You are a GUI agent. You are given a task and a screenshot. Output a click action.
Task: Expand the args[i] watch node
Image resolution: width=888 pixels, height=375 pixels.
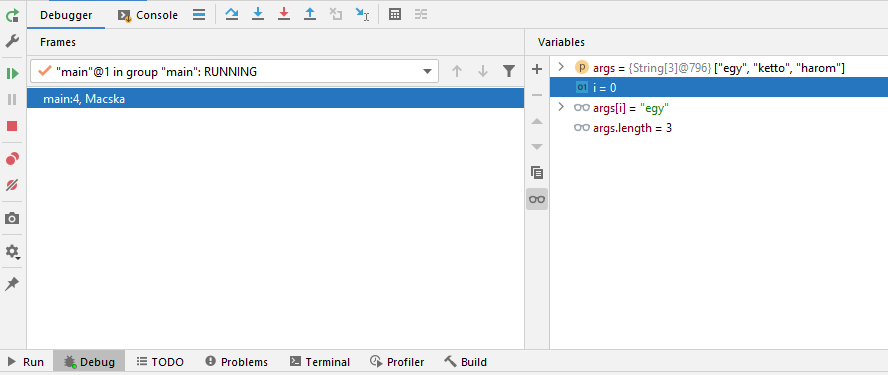561,107
